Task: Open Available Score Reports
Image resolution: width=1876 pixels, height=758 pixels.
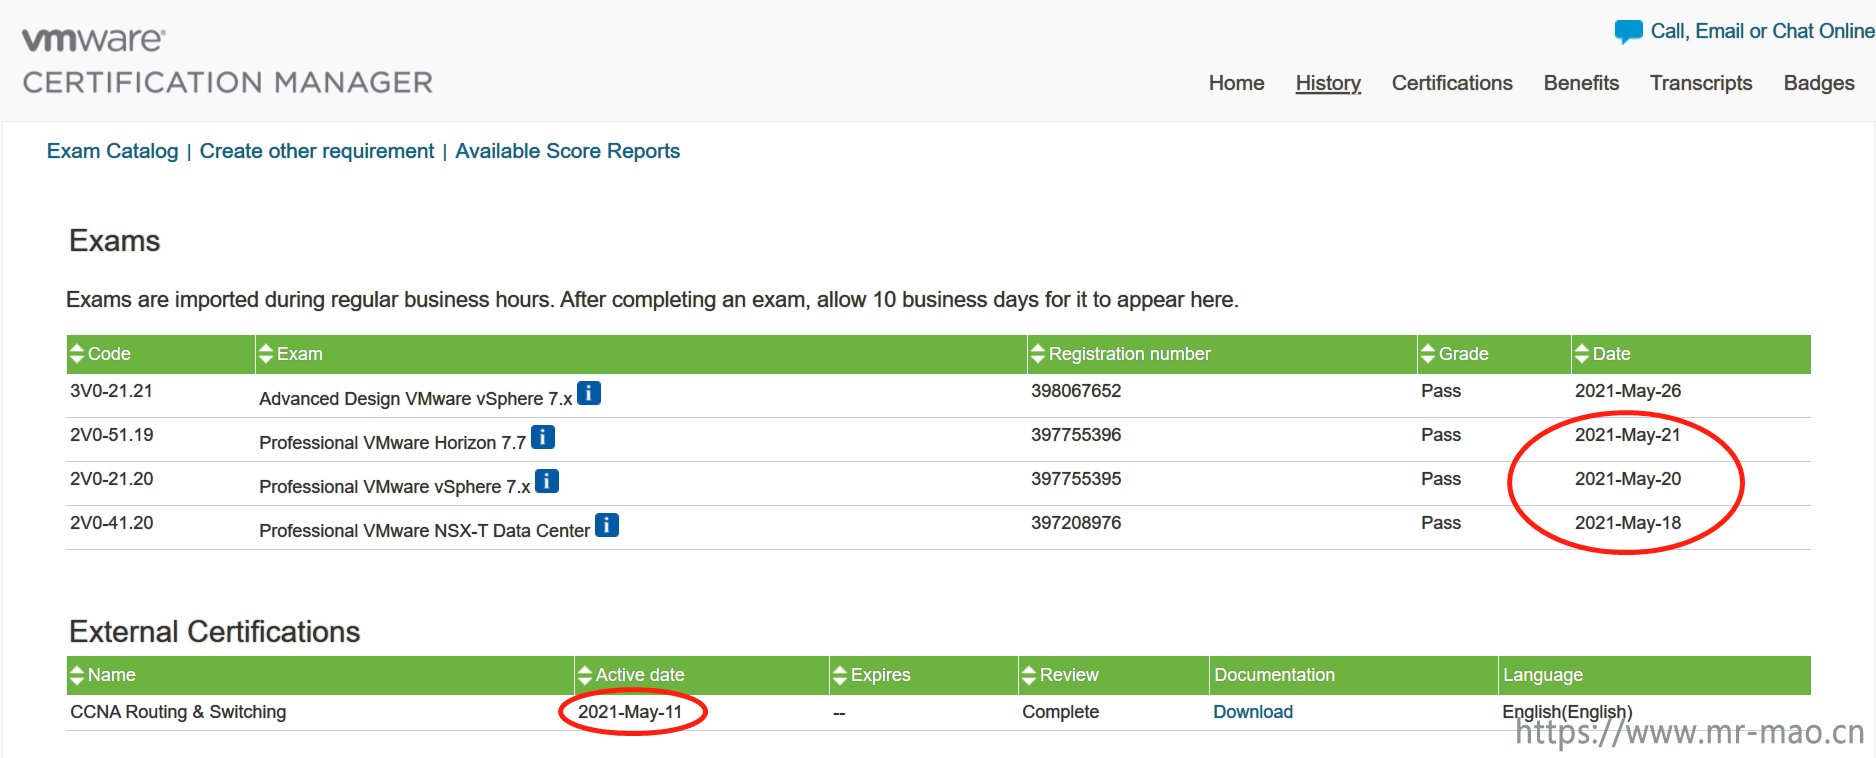Action: pyautogui.click(x=568, y=151)
